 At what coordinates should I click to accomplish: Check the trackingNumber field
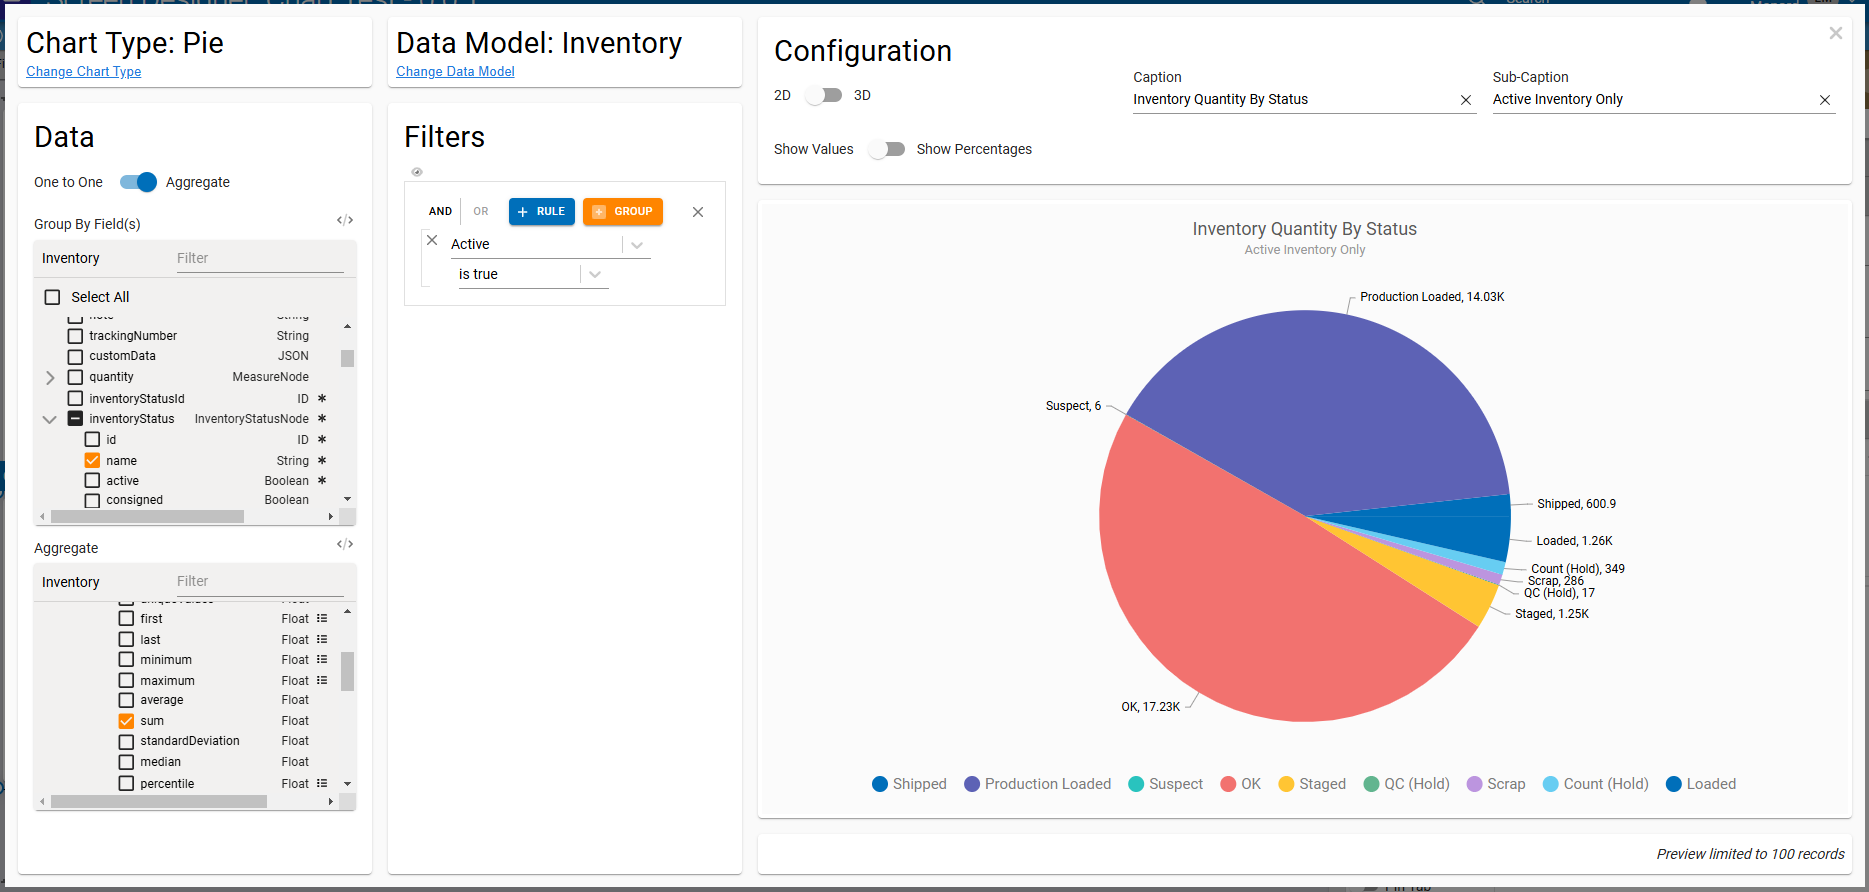[x=75, y=336]
